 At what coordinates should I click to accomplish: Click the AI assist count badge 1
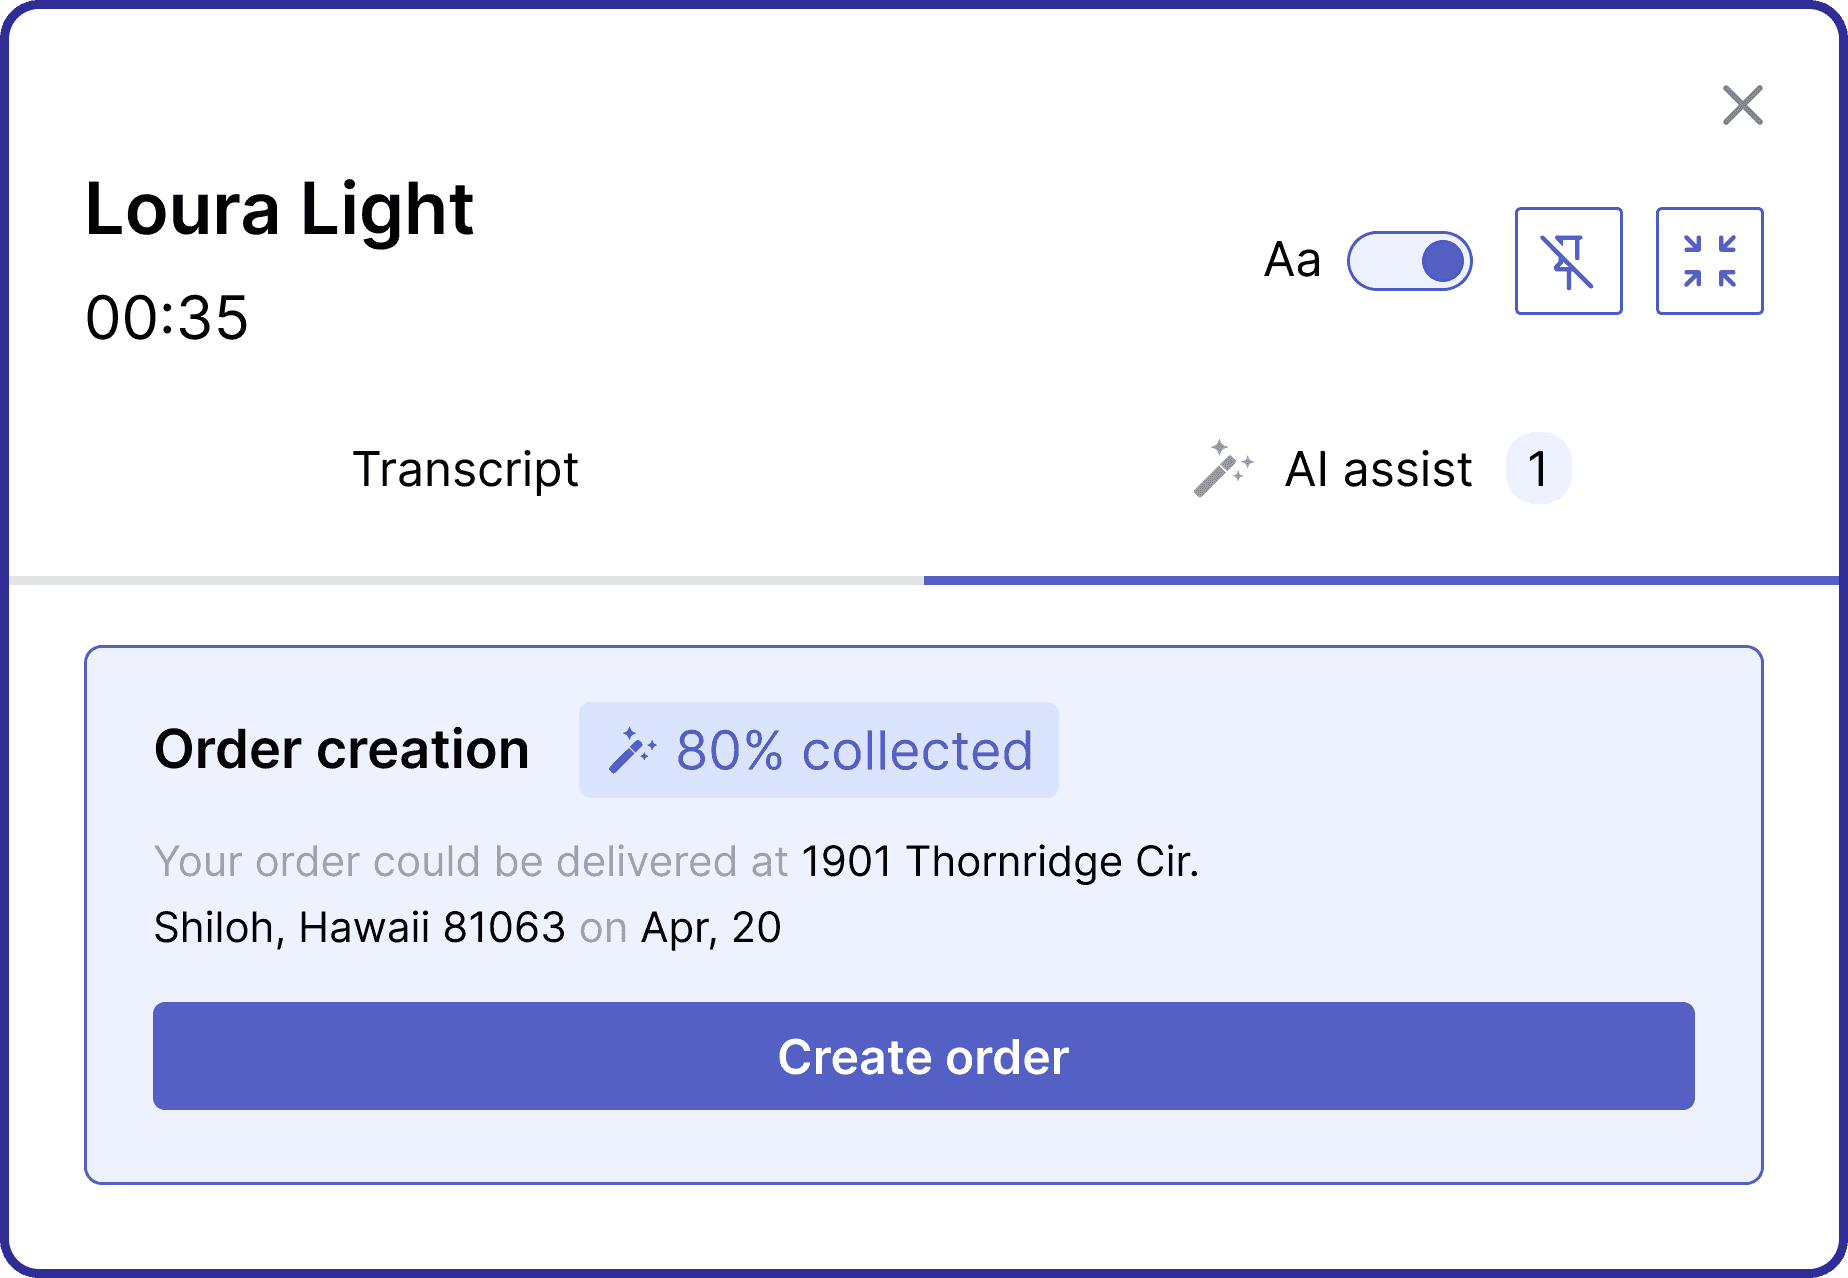pyautogui.click(x=1538, y=468)
